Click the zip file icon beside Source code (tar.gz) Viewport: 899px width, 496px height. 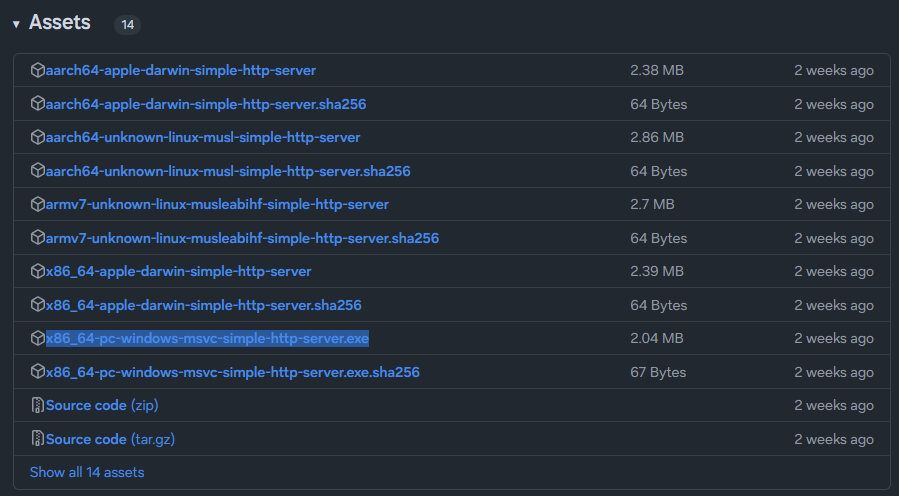38,439
